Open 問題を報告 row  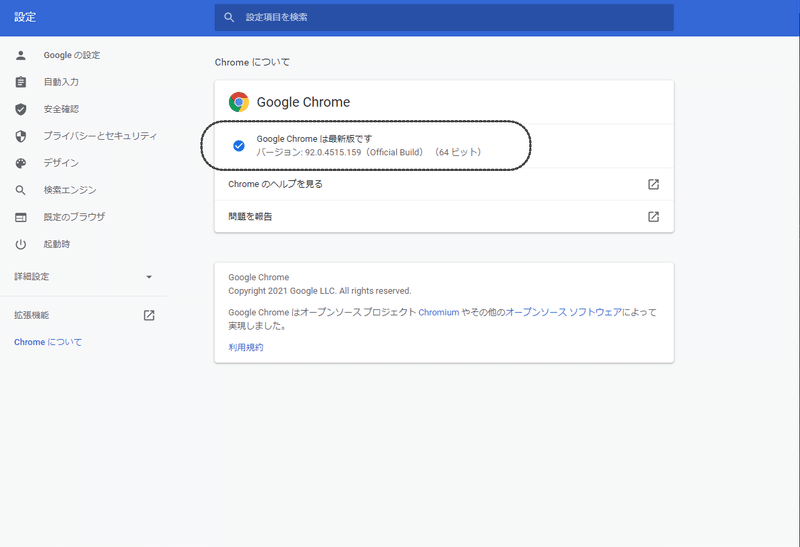[x=444, y=216]
